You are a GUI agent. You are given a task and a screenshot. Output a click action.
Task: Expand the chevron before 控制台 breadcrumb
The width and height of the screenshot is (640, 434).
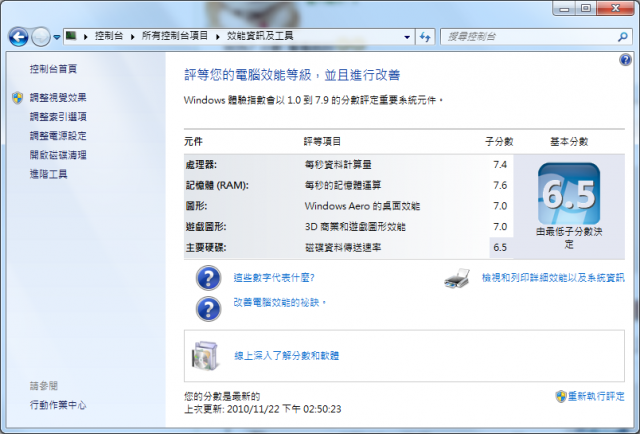[x=86, y=37]
